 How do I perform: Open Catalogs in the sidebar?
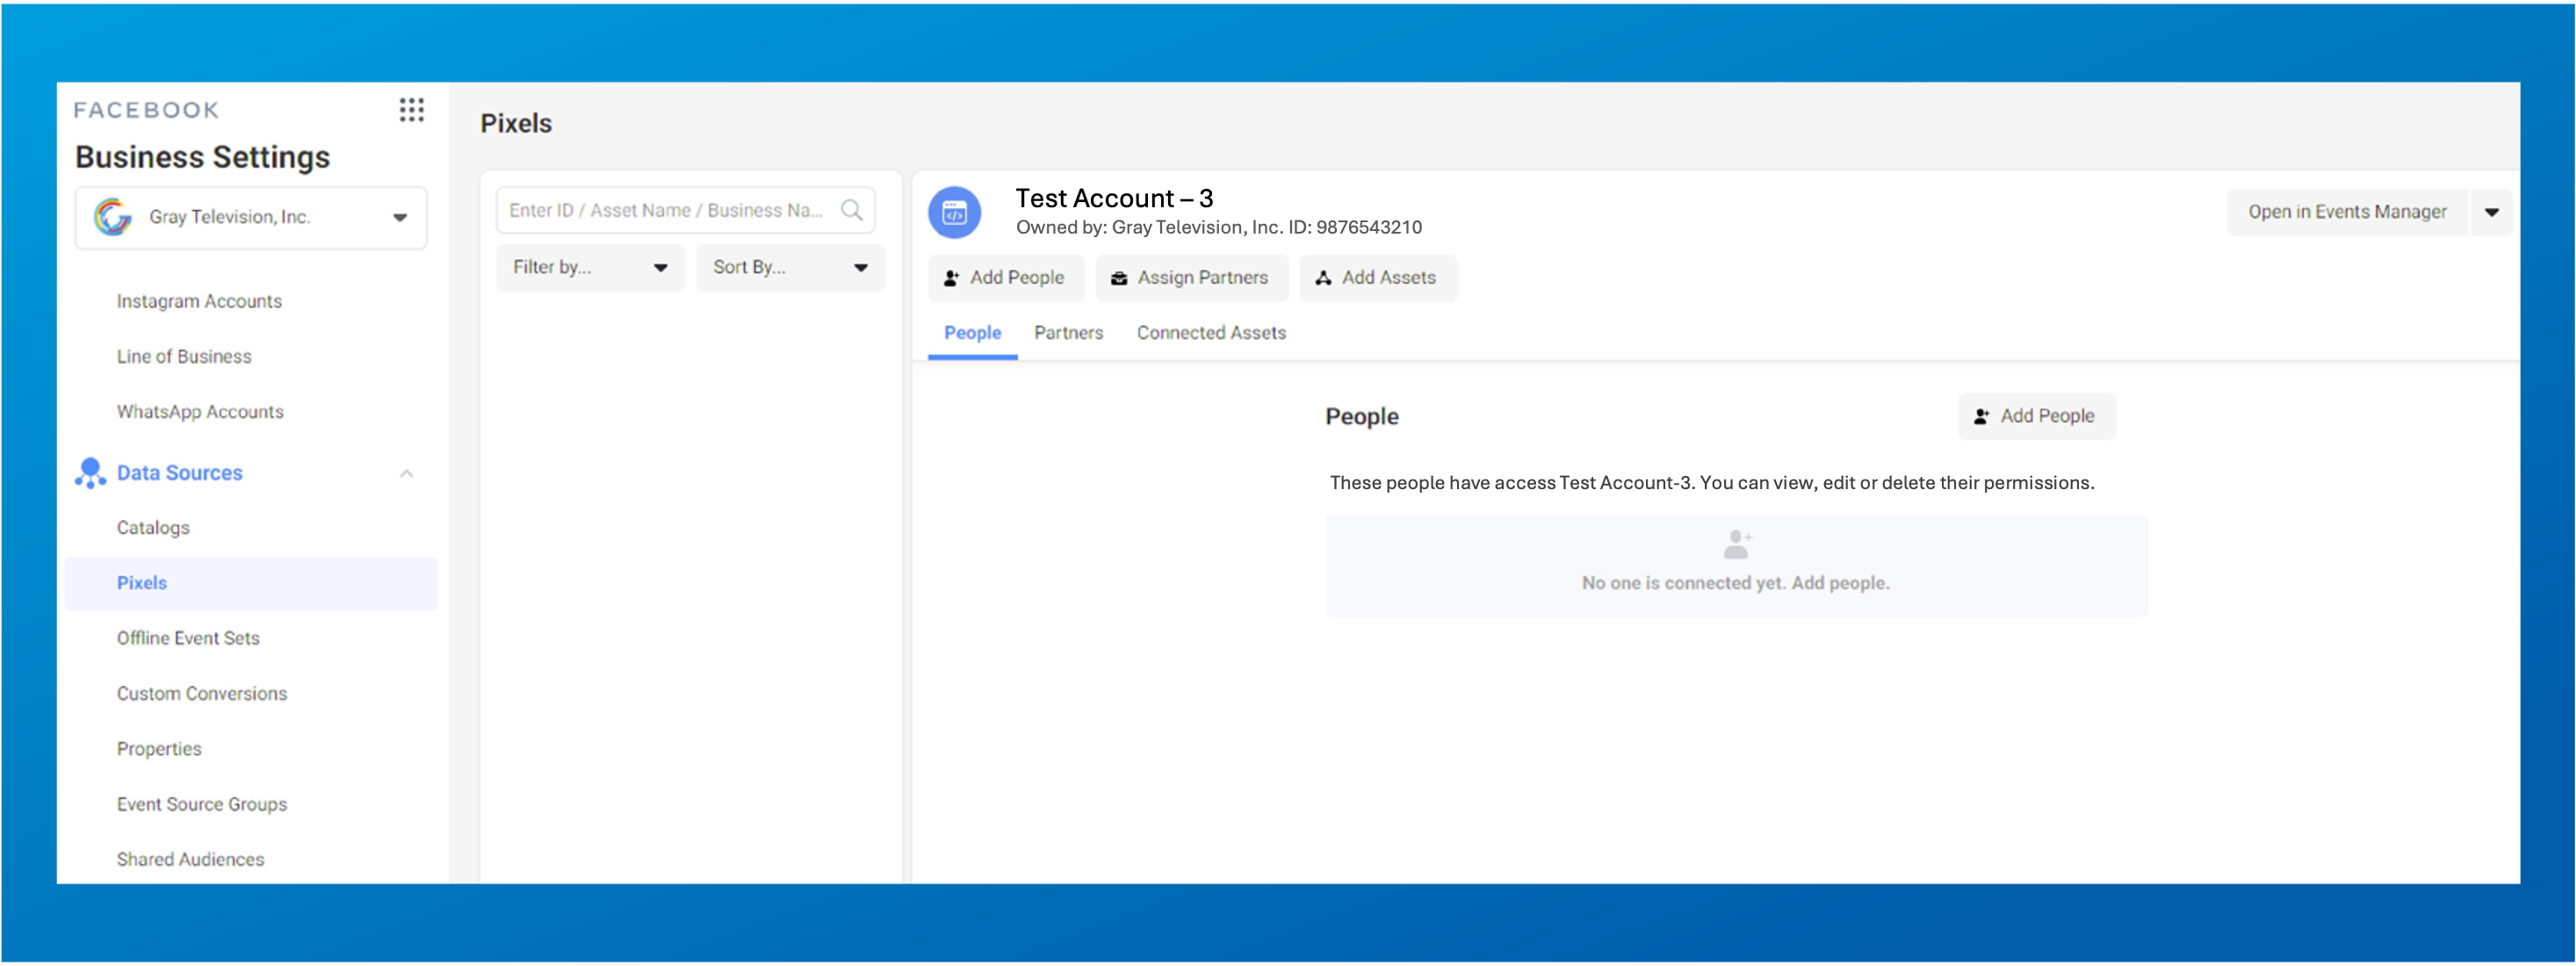coord(153,527)
